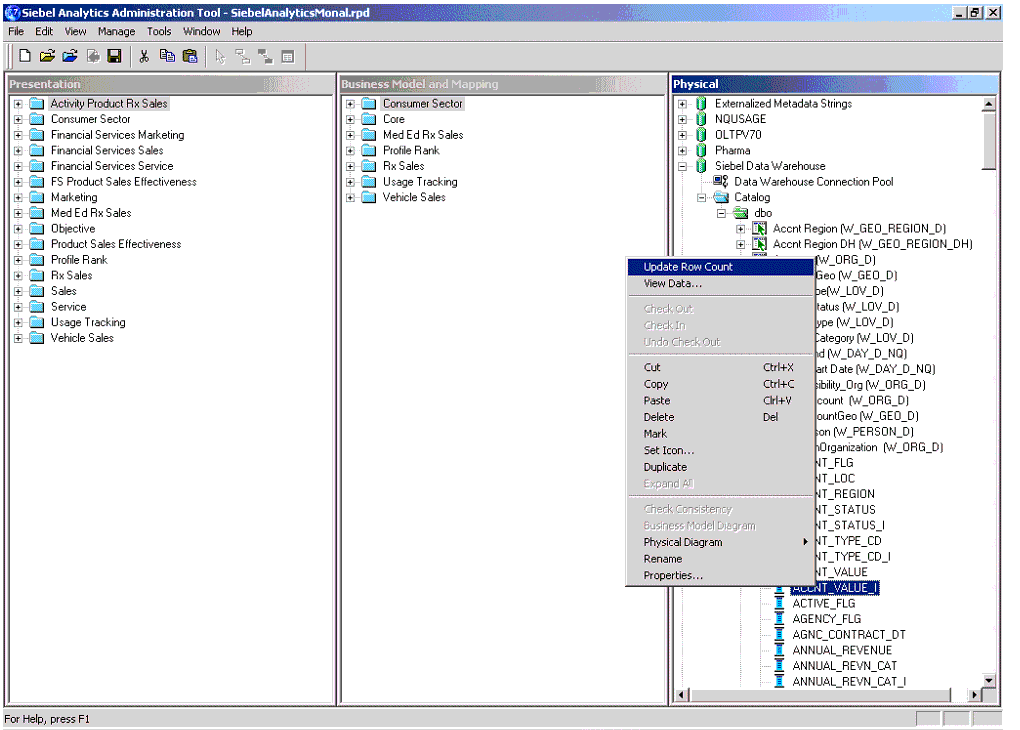The height and width of the screenshot is (730, 1020).
Task: Choose Properties... in the context menu
Action: pyautogui.click(x=673, y=575)
